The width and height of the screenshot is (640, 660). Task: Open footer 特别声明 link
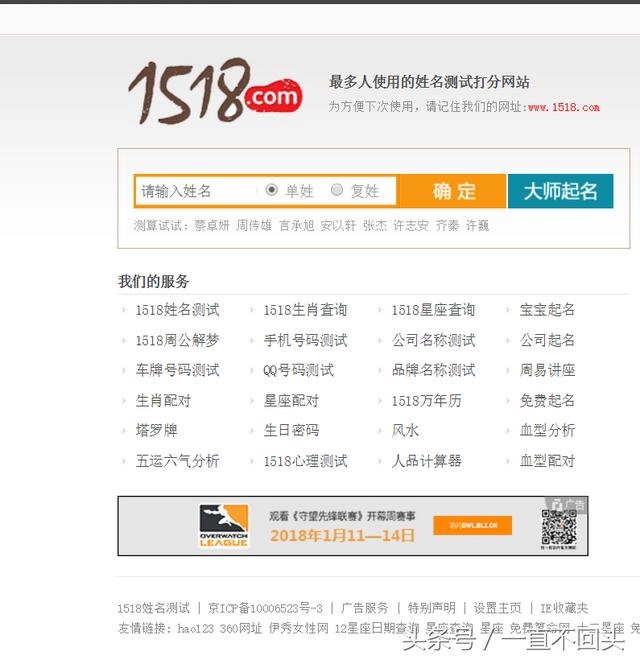[432, 608]
